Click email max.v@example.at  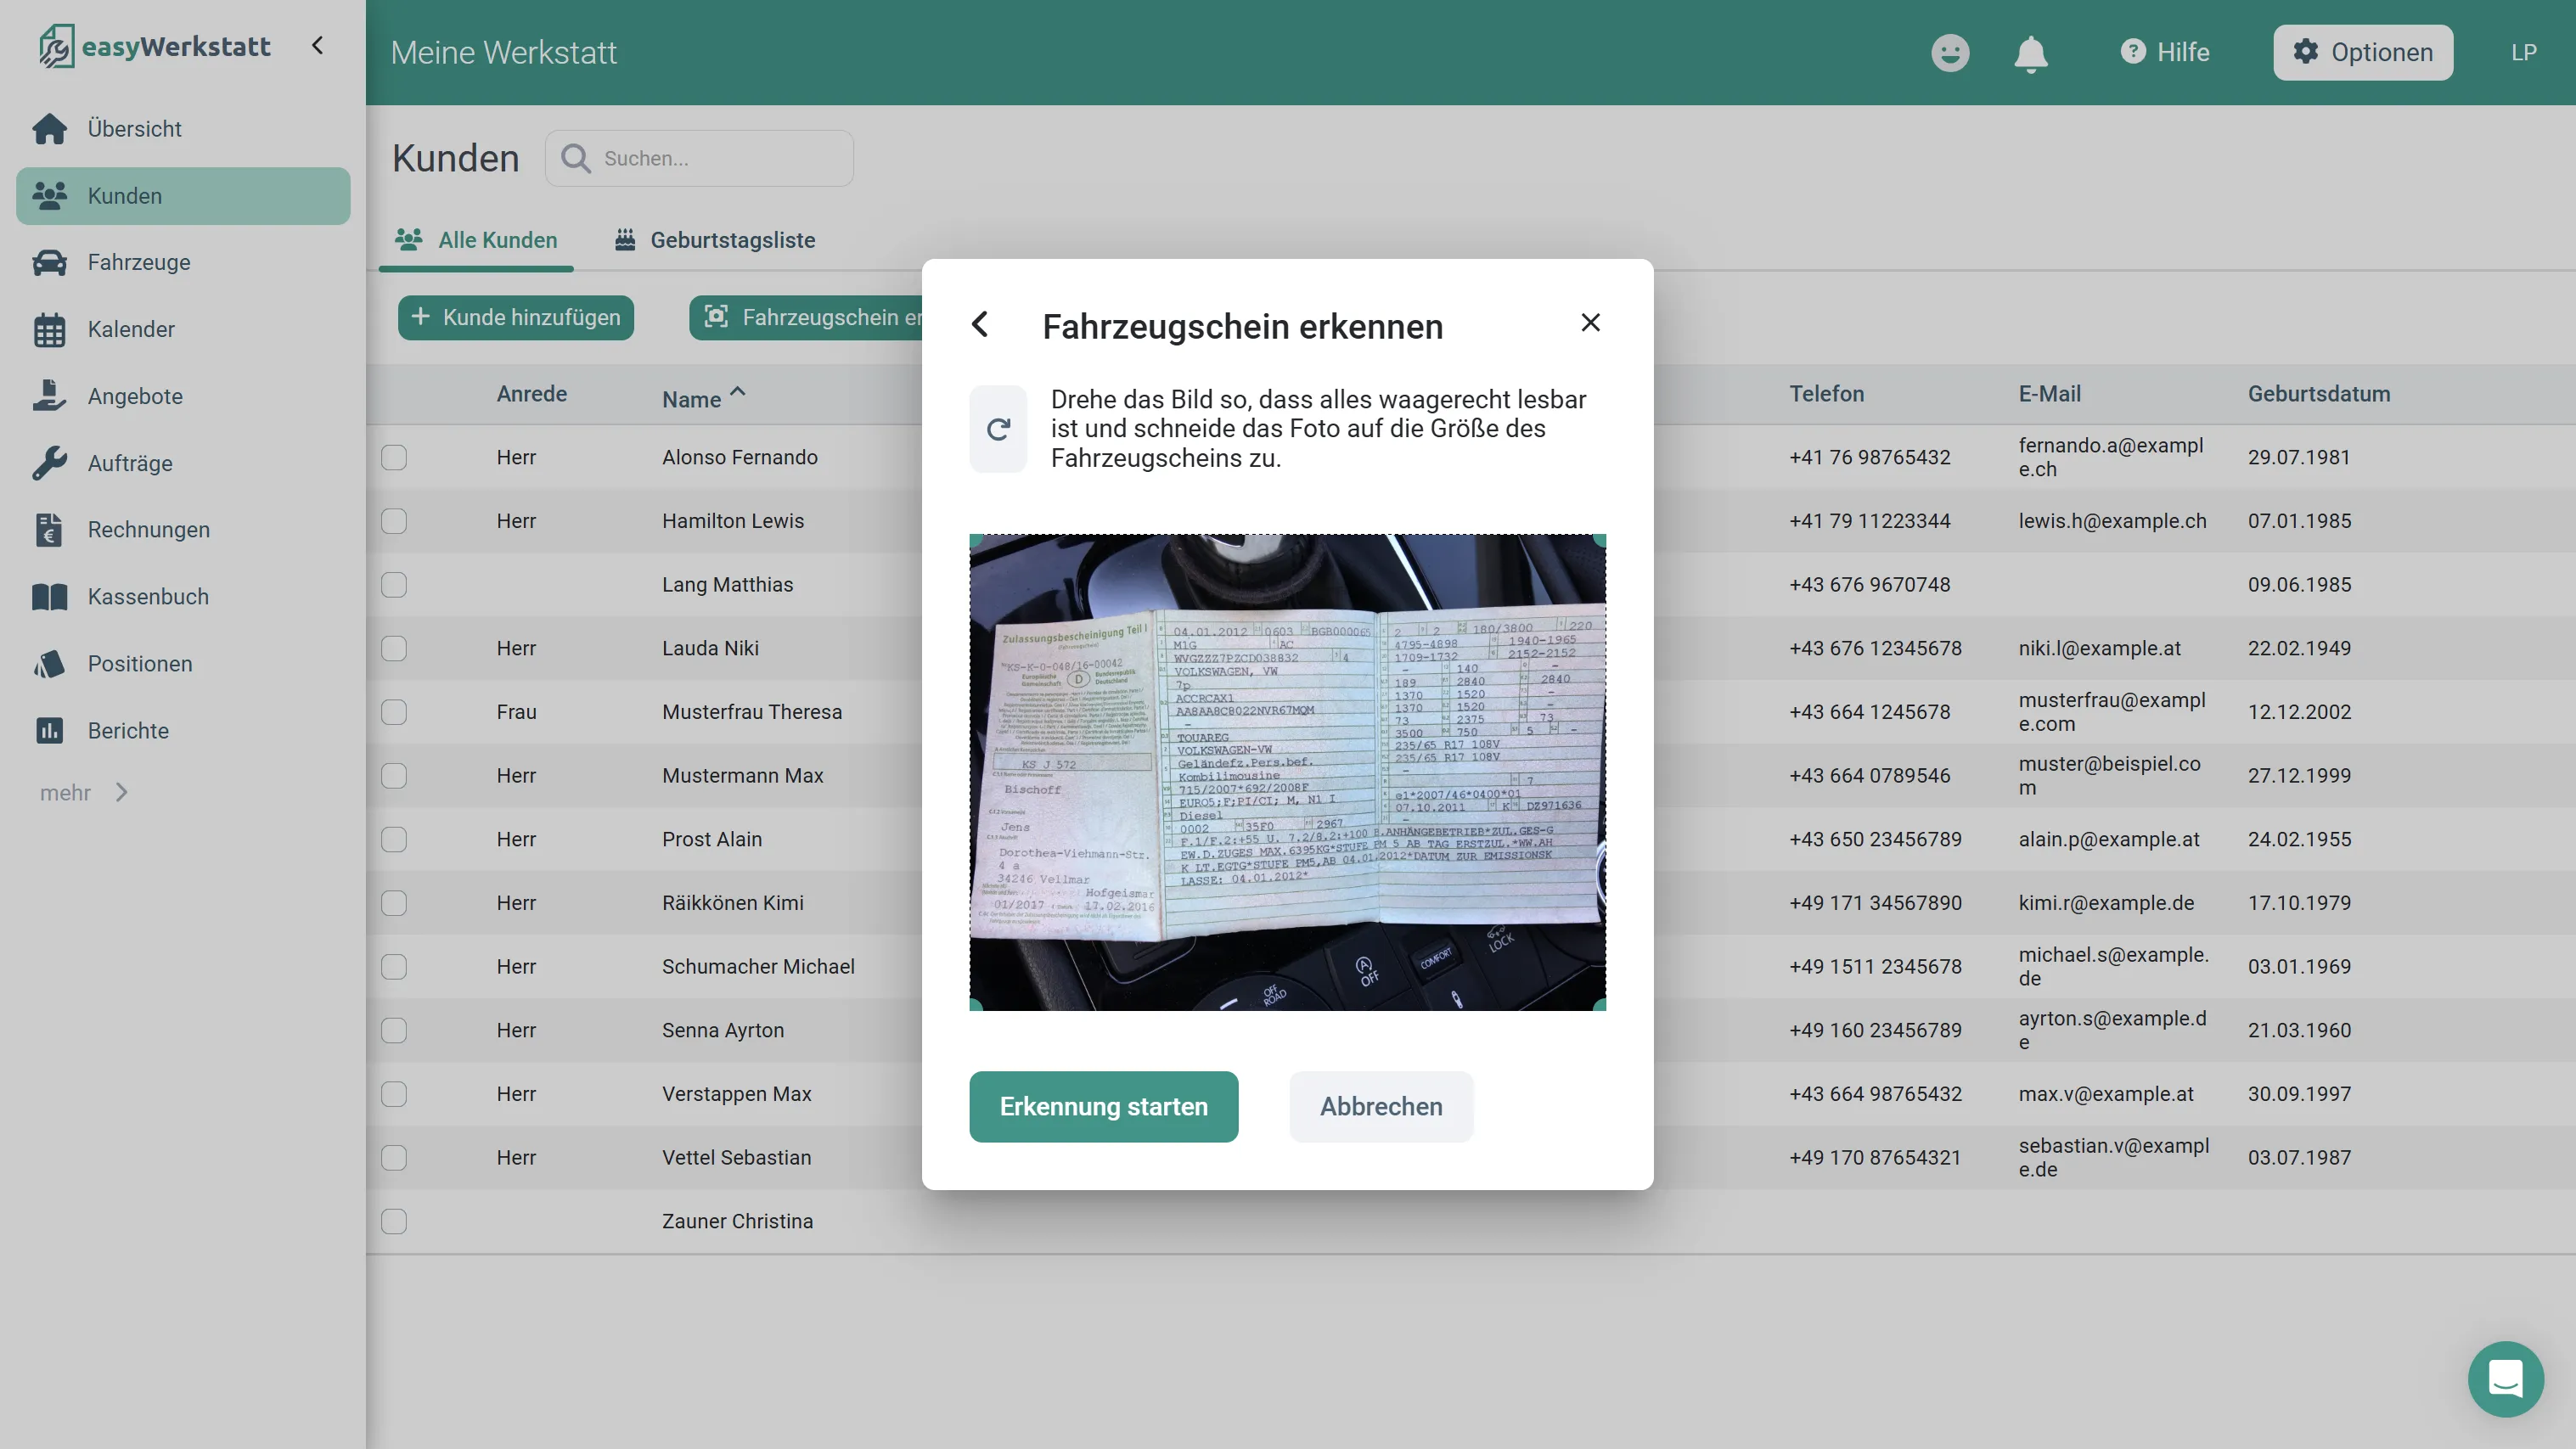2106,1094
